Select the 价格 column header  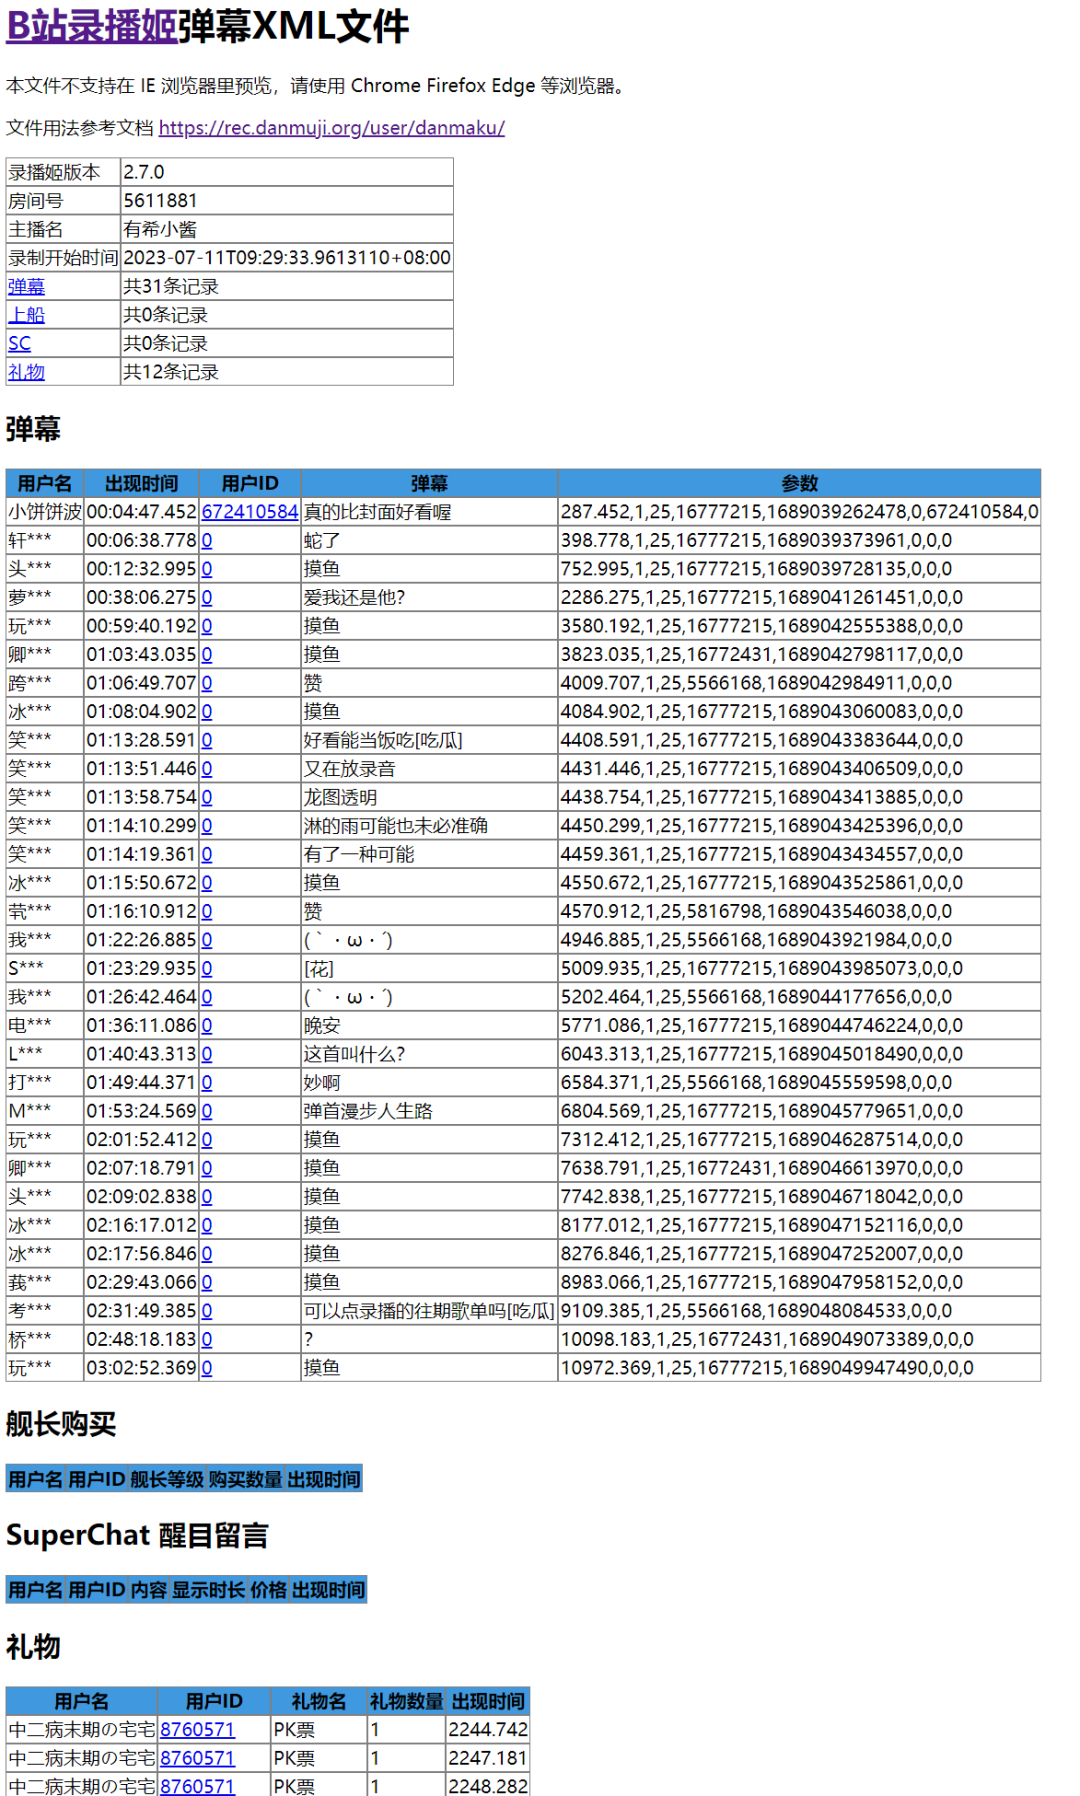click(x=269, y=1590)
